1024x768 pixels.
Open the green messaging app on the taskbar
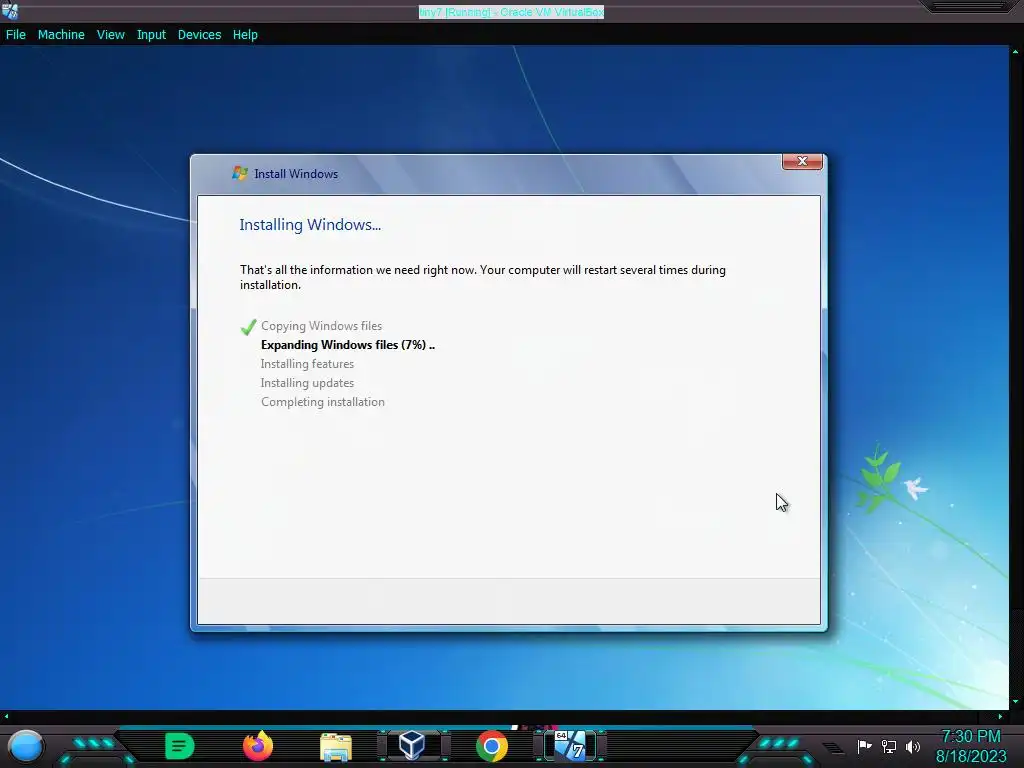pyautogui.click(x=180, y=746)
